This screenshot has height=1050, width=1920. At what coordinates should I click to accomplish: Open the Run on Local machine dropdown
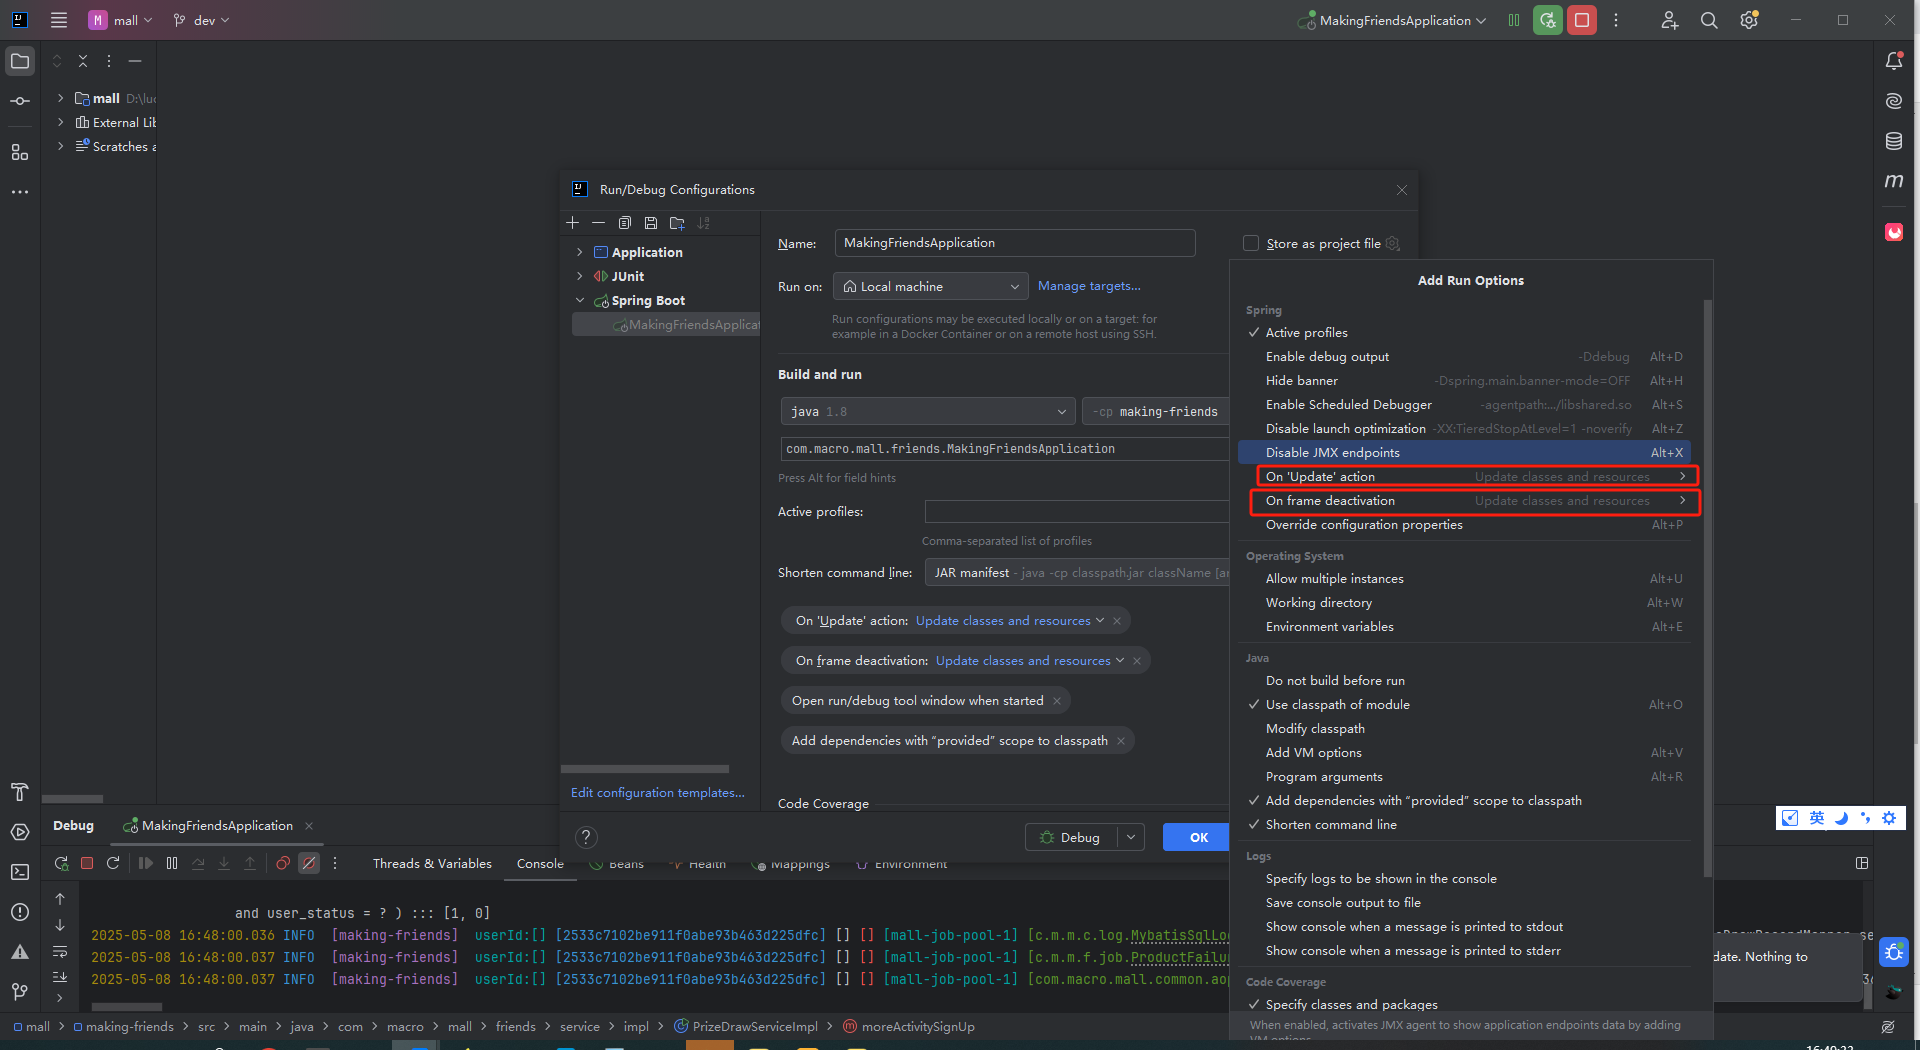click(931, 287)
